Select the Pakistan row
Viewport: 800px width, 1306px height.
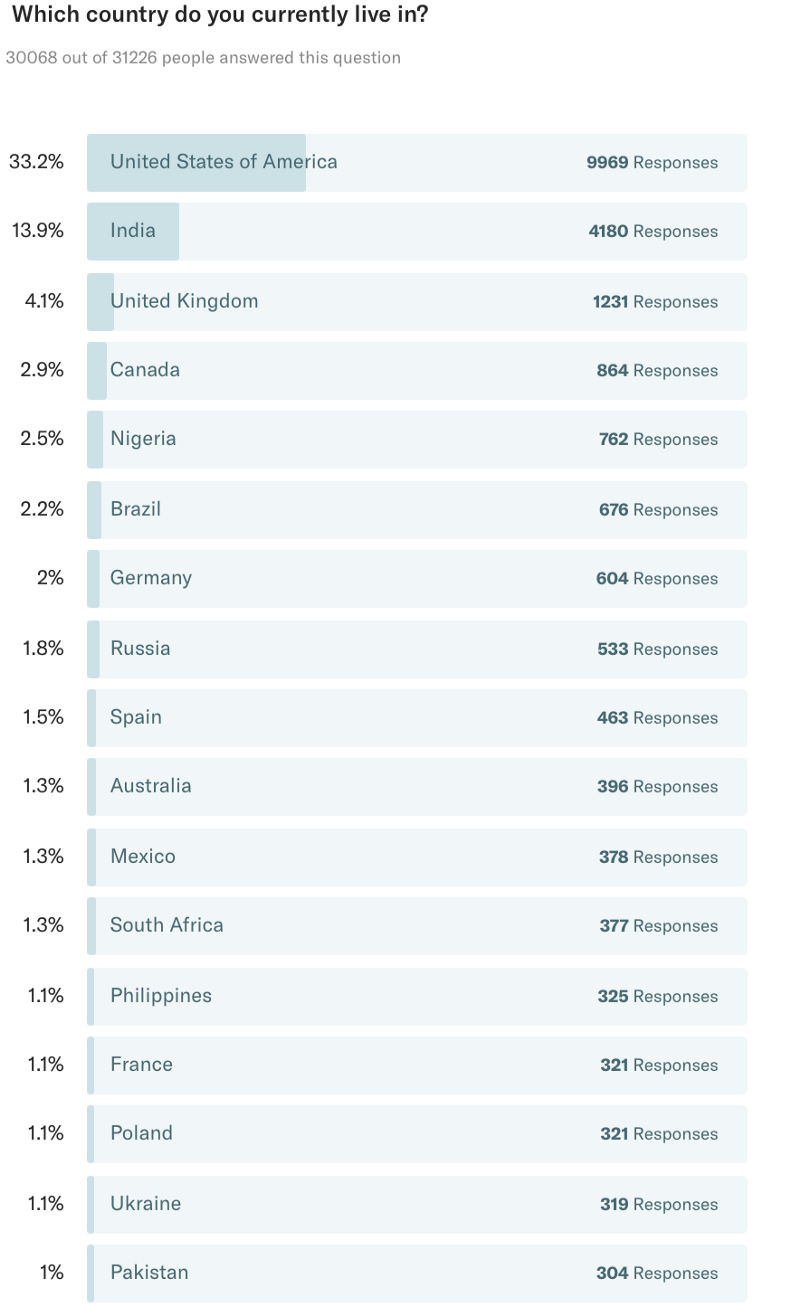click(x=417, y=1273)
